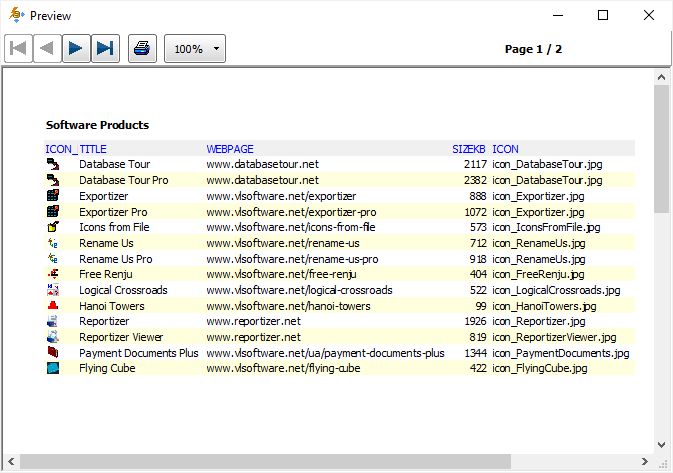Select the title Icons from File
This screenshot has width=673, height=473.
(x=114, y=227)
